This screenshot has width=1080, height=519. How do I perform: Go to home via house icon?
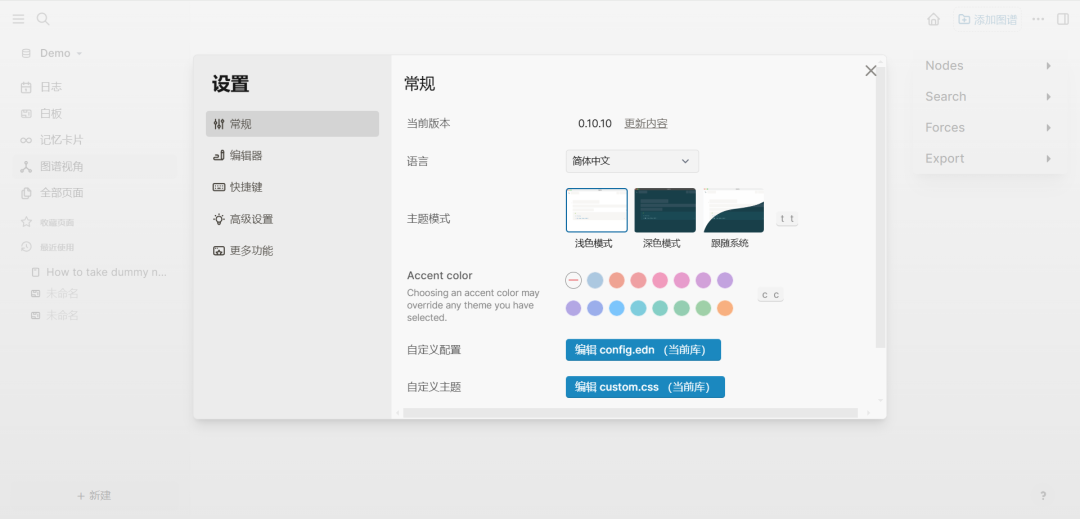[x=933, y=19]
